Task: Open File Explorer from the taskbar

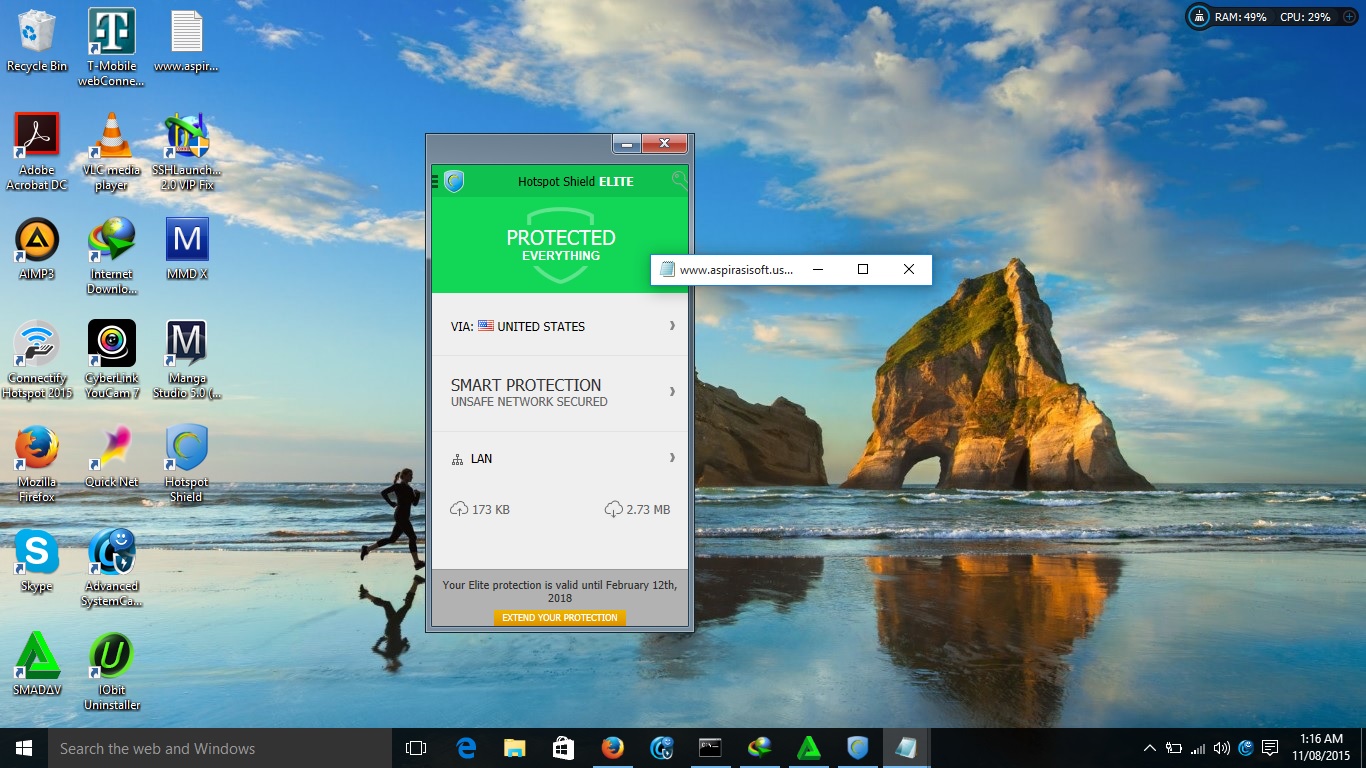Action: click(514, 748)
